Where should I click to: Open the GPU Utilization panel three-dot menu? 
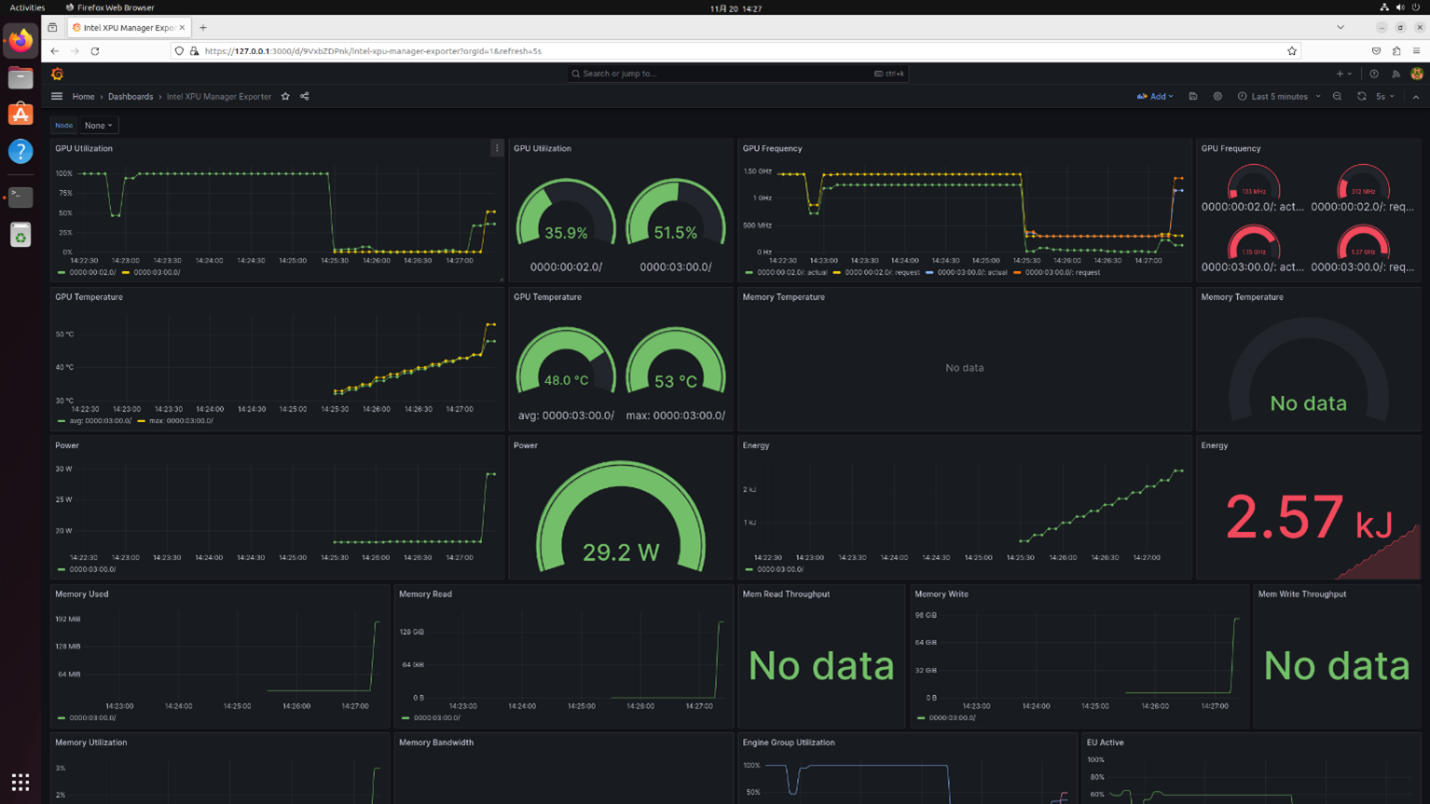coord(497,148)
